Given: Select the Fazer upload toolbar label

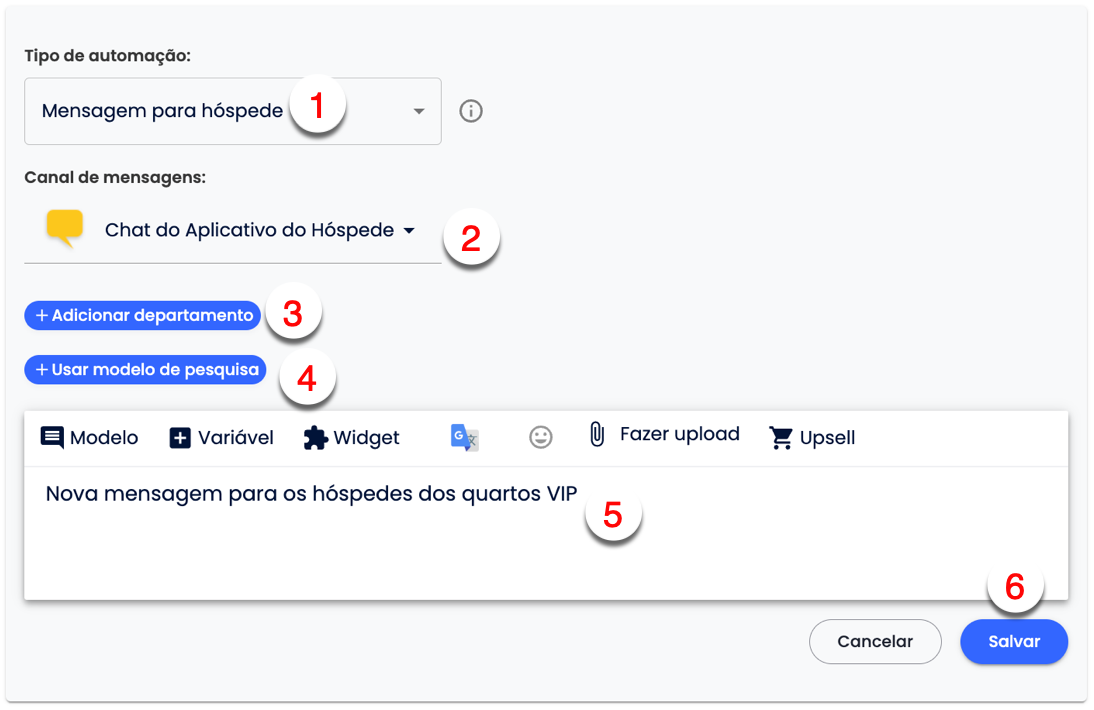Looking at the screenshot, I should pos(679,435).
